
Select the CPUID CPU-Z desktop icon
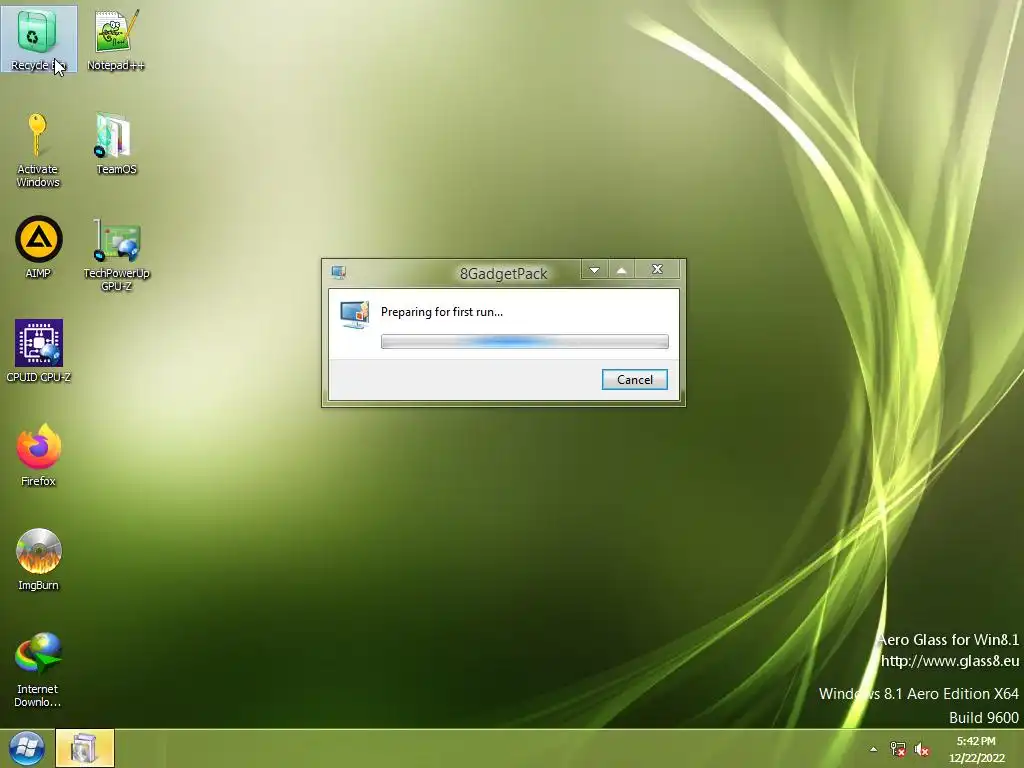tap(39, 351)
